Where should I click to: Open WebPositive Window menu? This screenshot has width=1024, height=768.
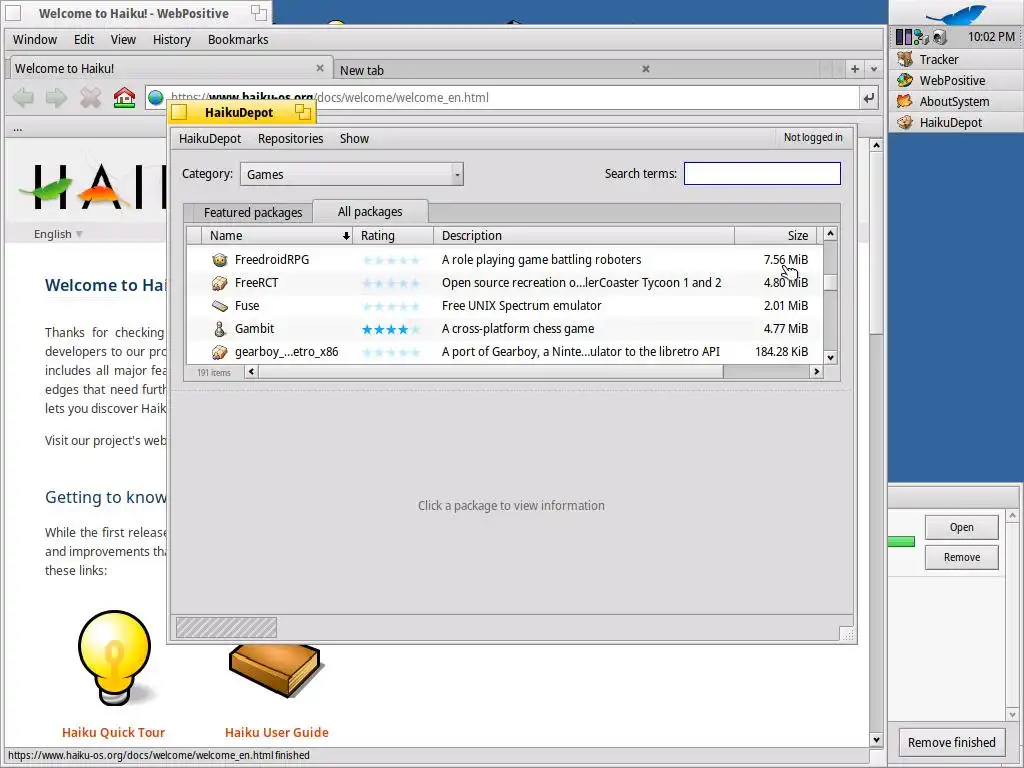[x=35, y=40]
